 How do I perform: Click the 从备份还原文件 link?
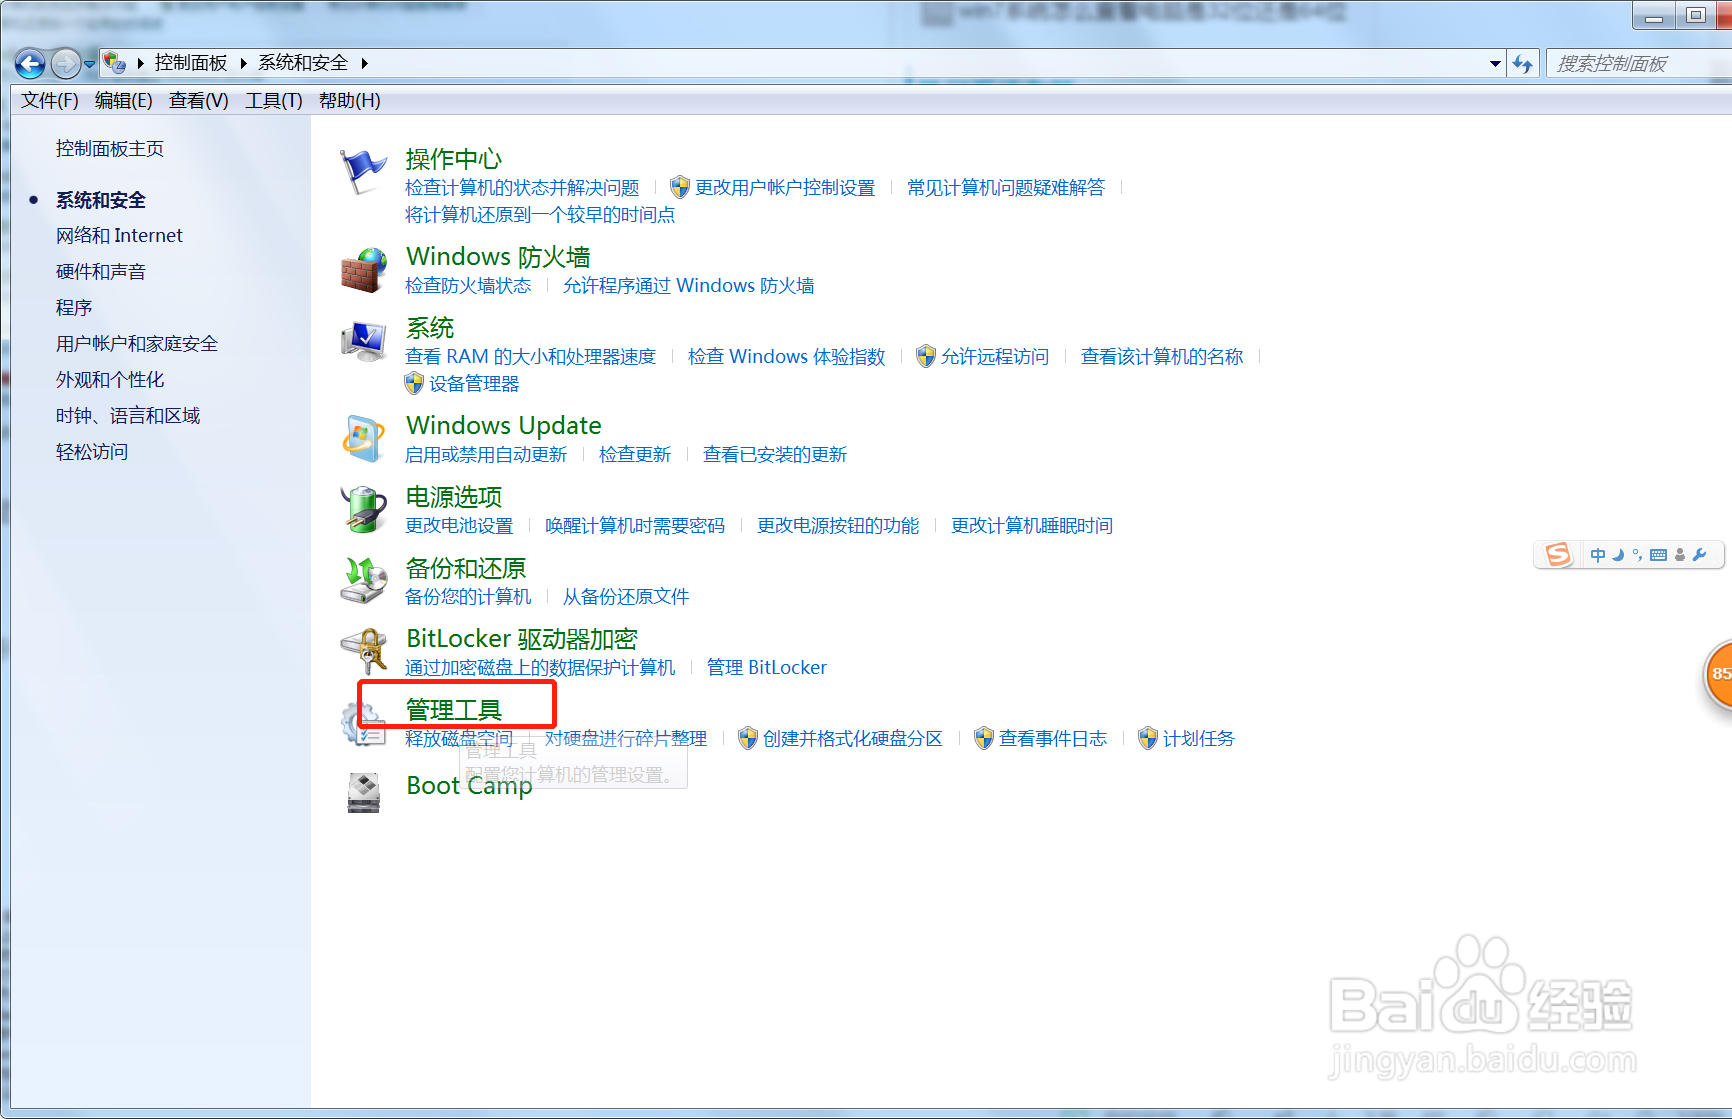(x=626, y=597)
